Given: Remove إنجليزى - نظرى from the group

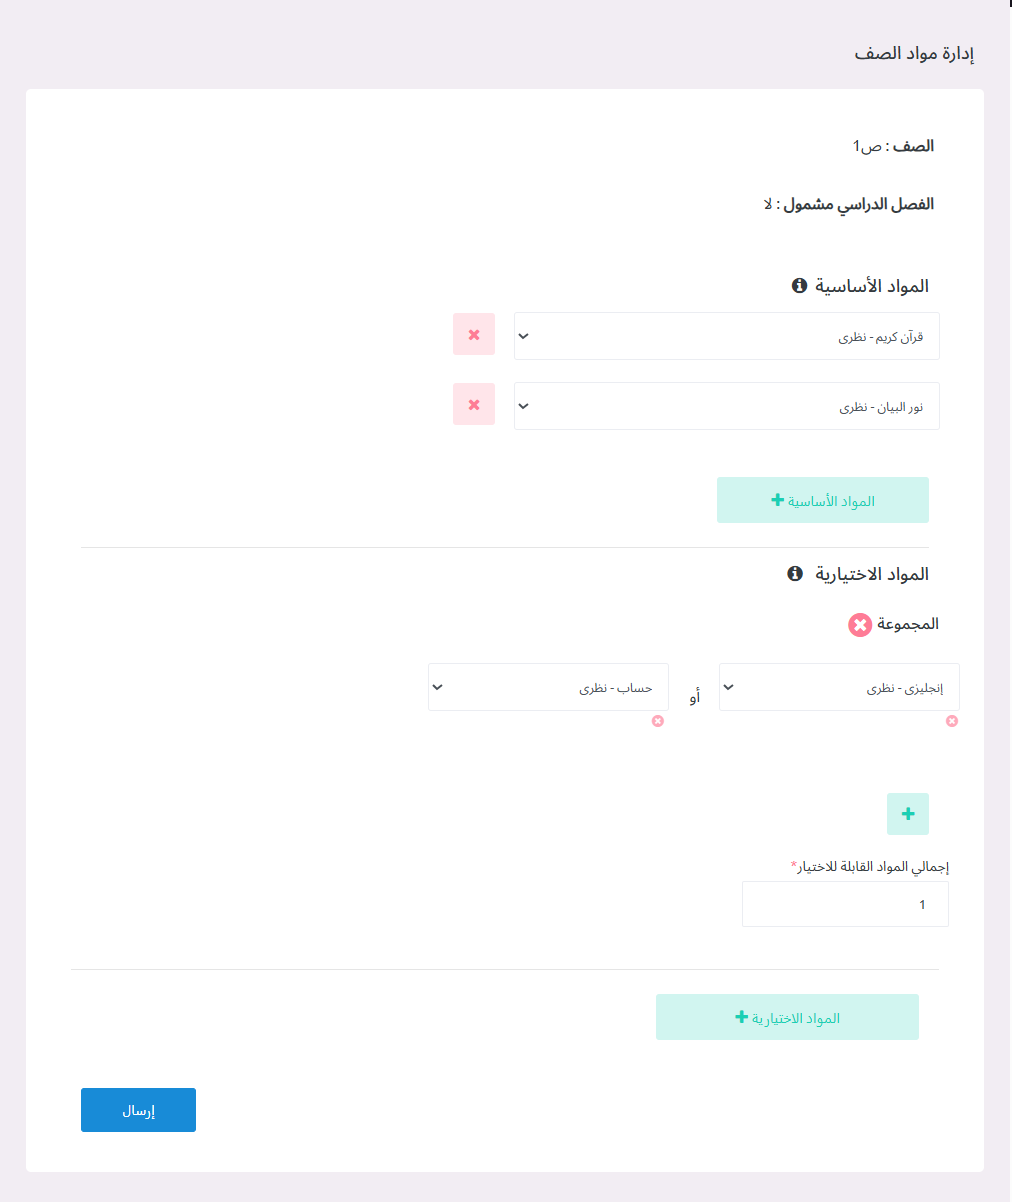Looking at the screenshot, I should point(952,721).
